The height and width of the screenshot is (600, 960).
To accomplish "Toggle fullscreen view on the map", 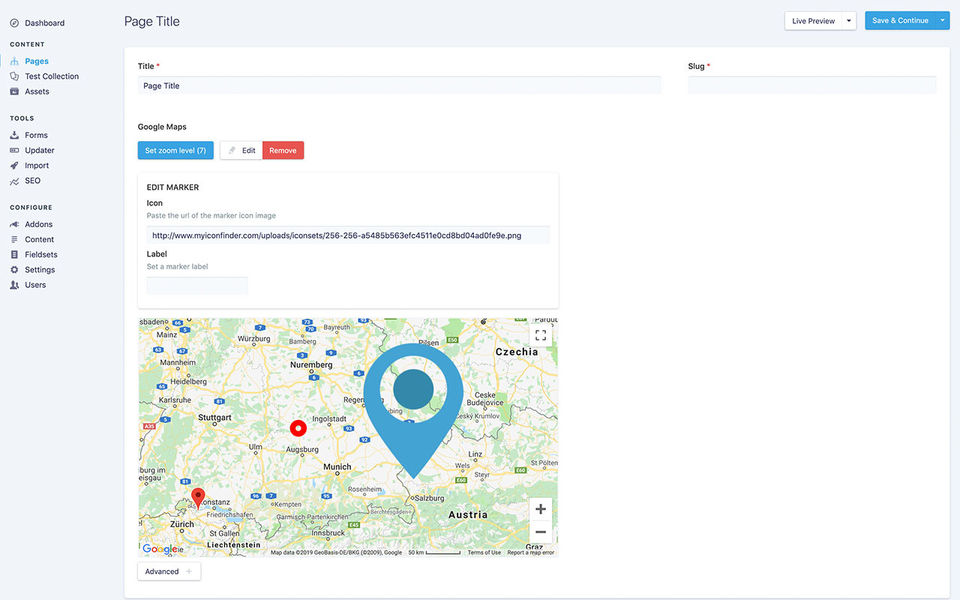I will pos(541,336).
